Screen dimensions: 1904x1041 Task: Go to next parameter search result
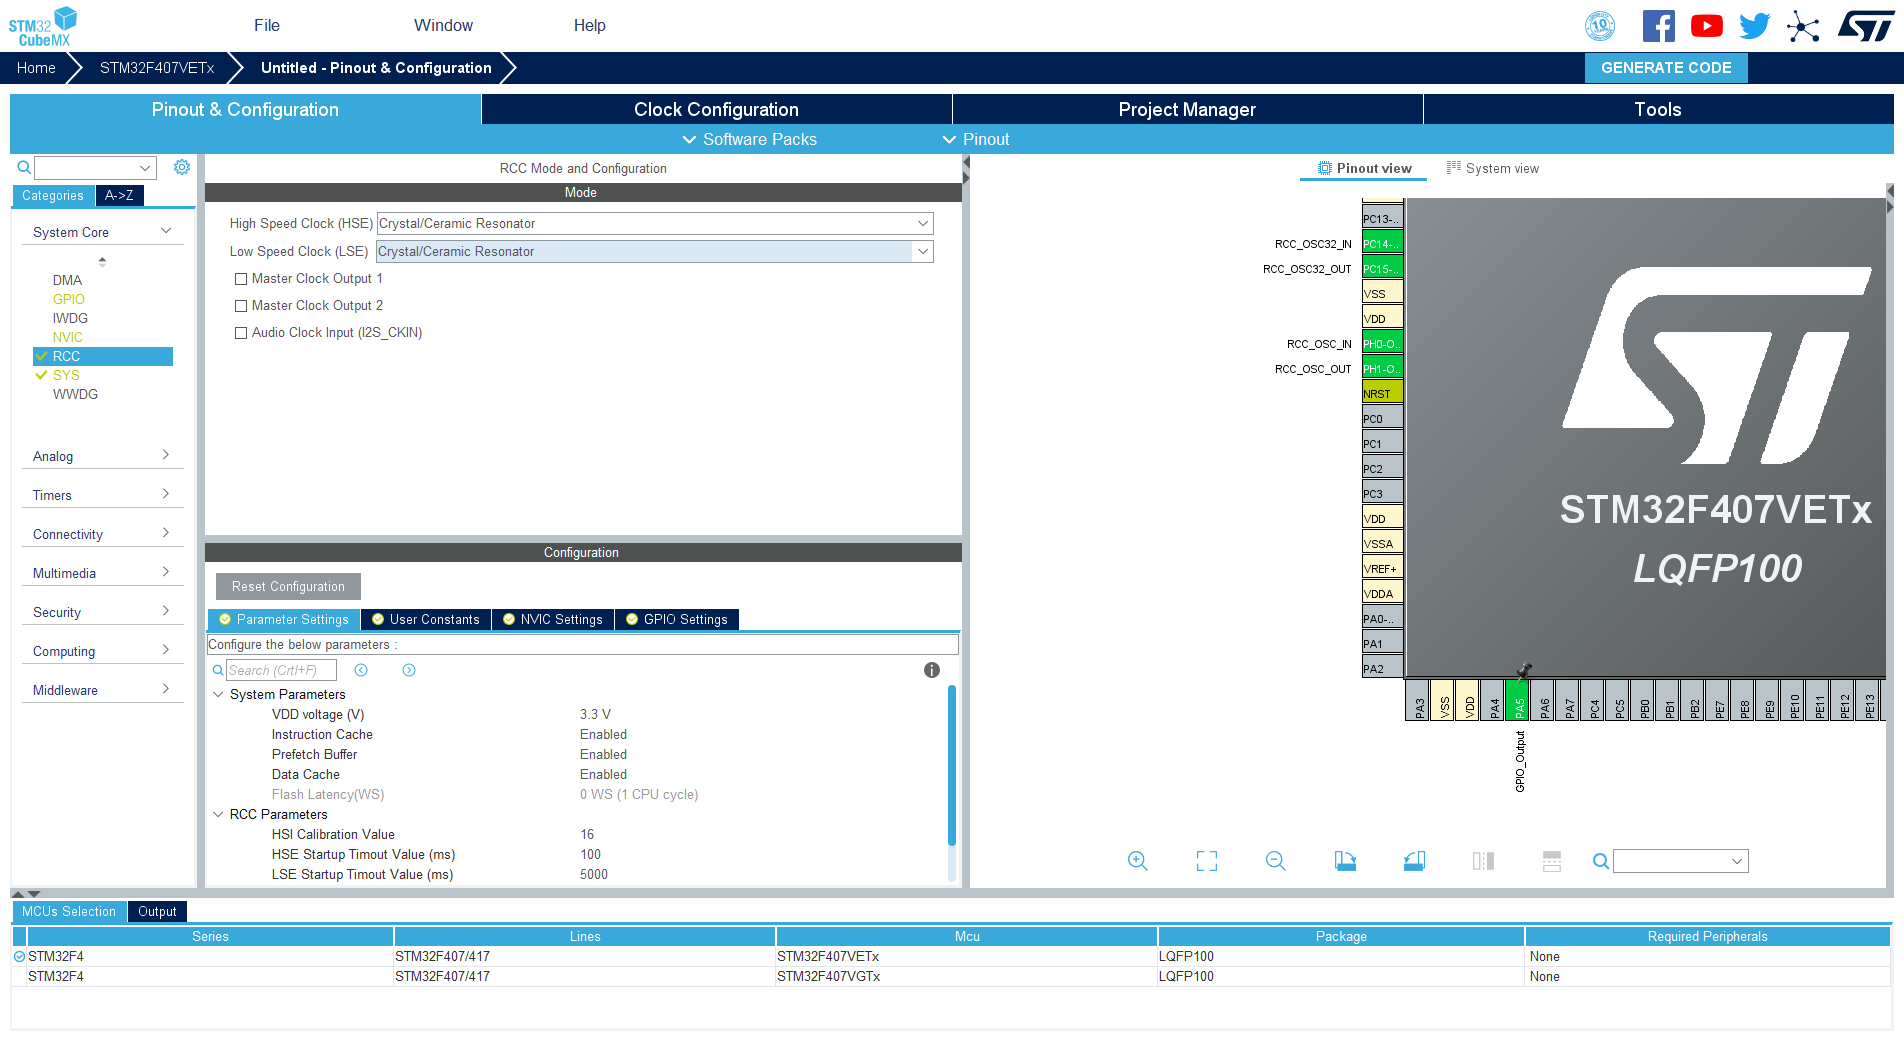point(409,670)
